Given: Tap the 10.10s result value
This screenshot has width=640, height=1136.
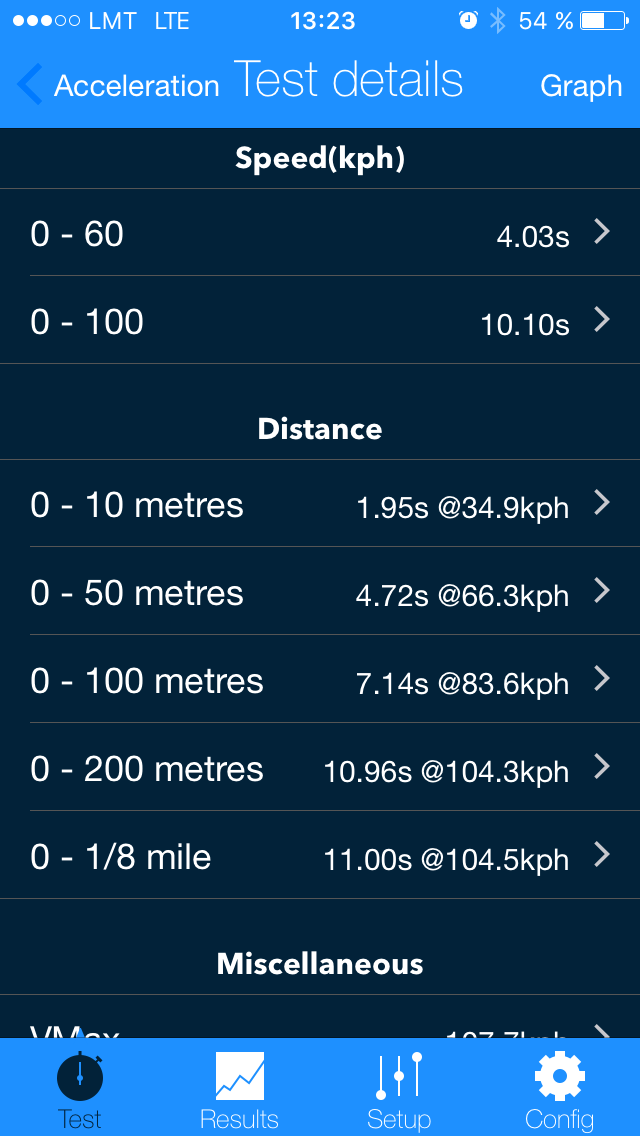Looking at the screenshot, I should (x=525, y=325).
